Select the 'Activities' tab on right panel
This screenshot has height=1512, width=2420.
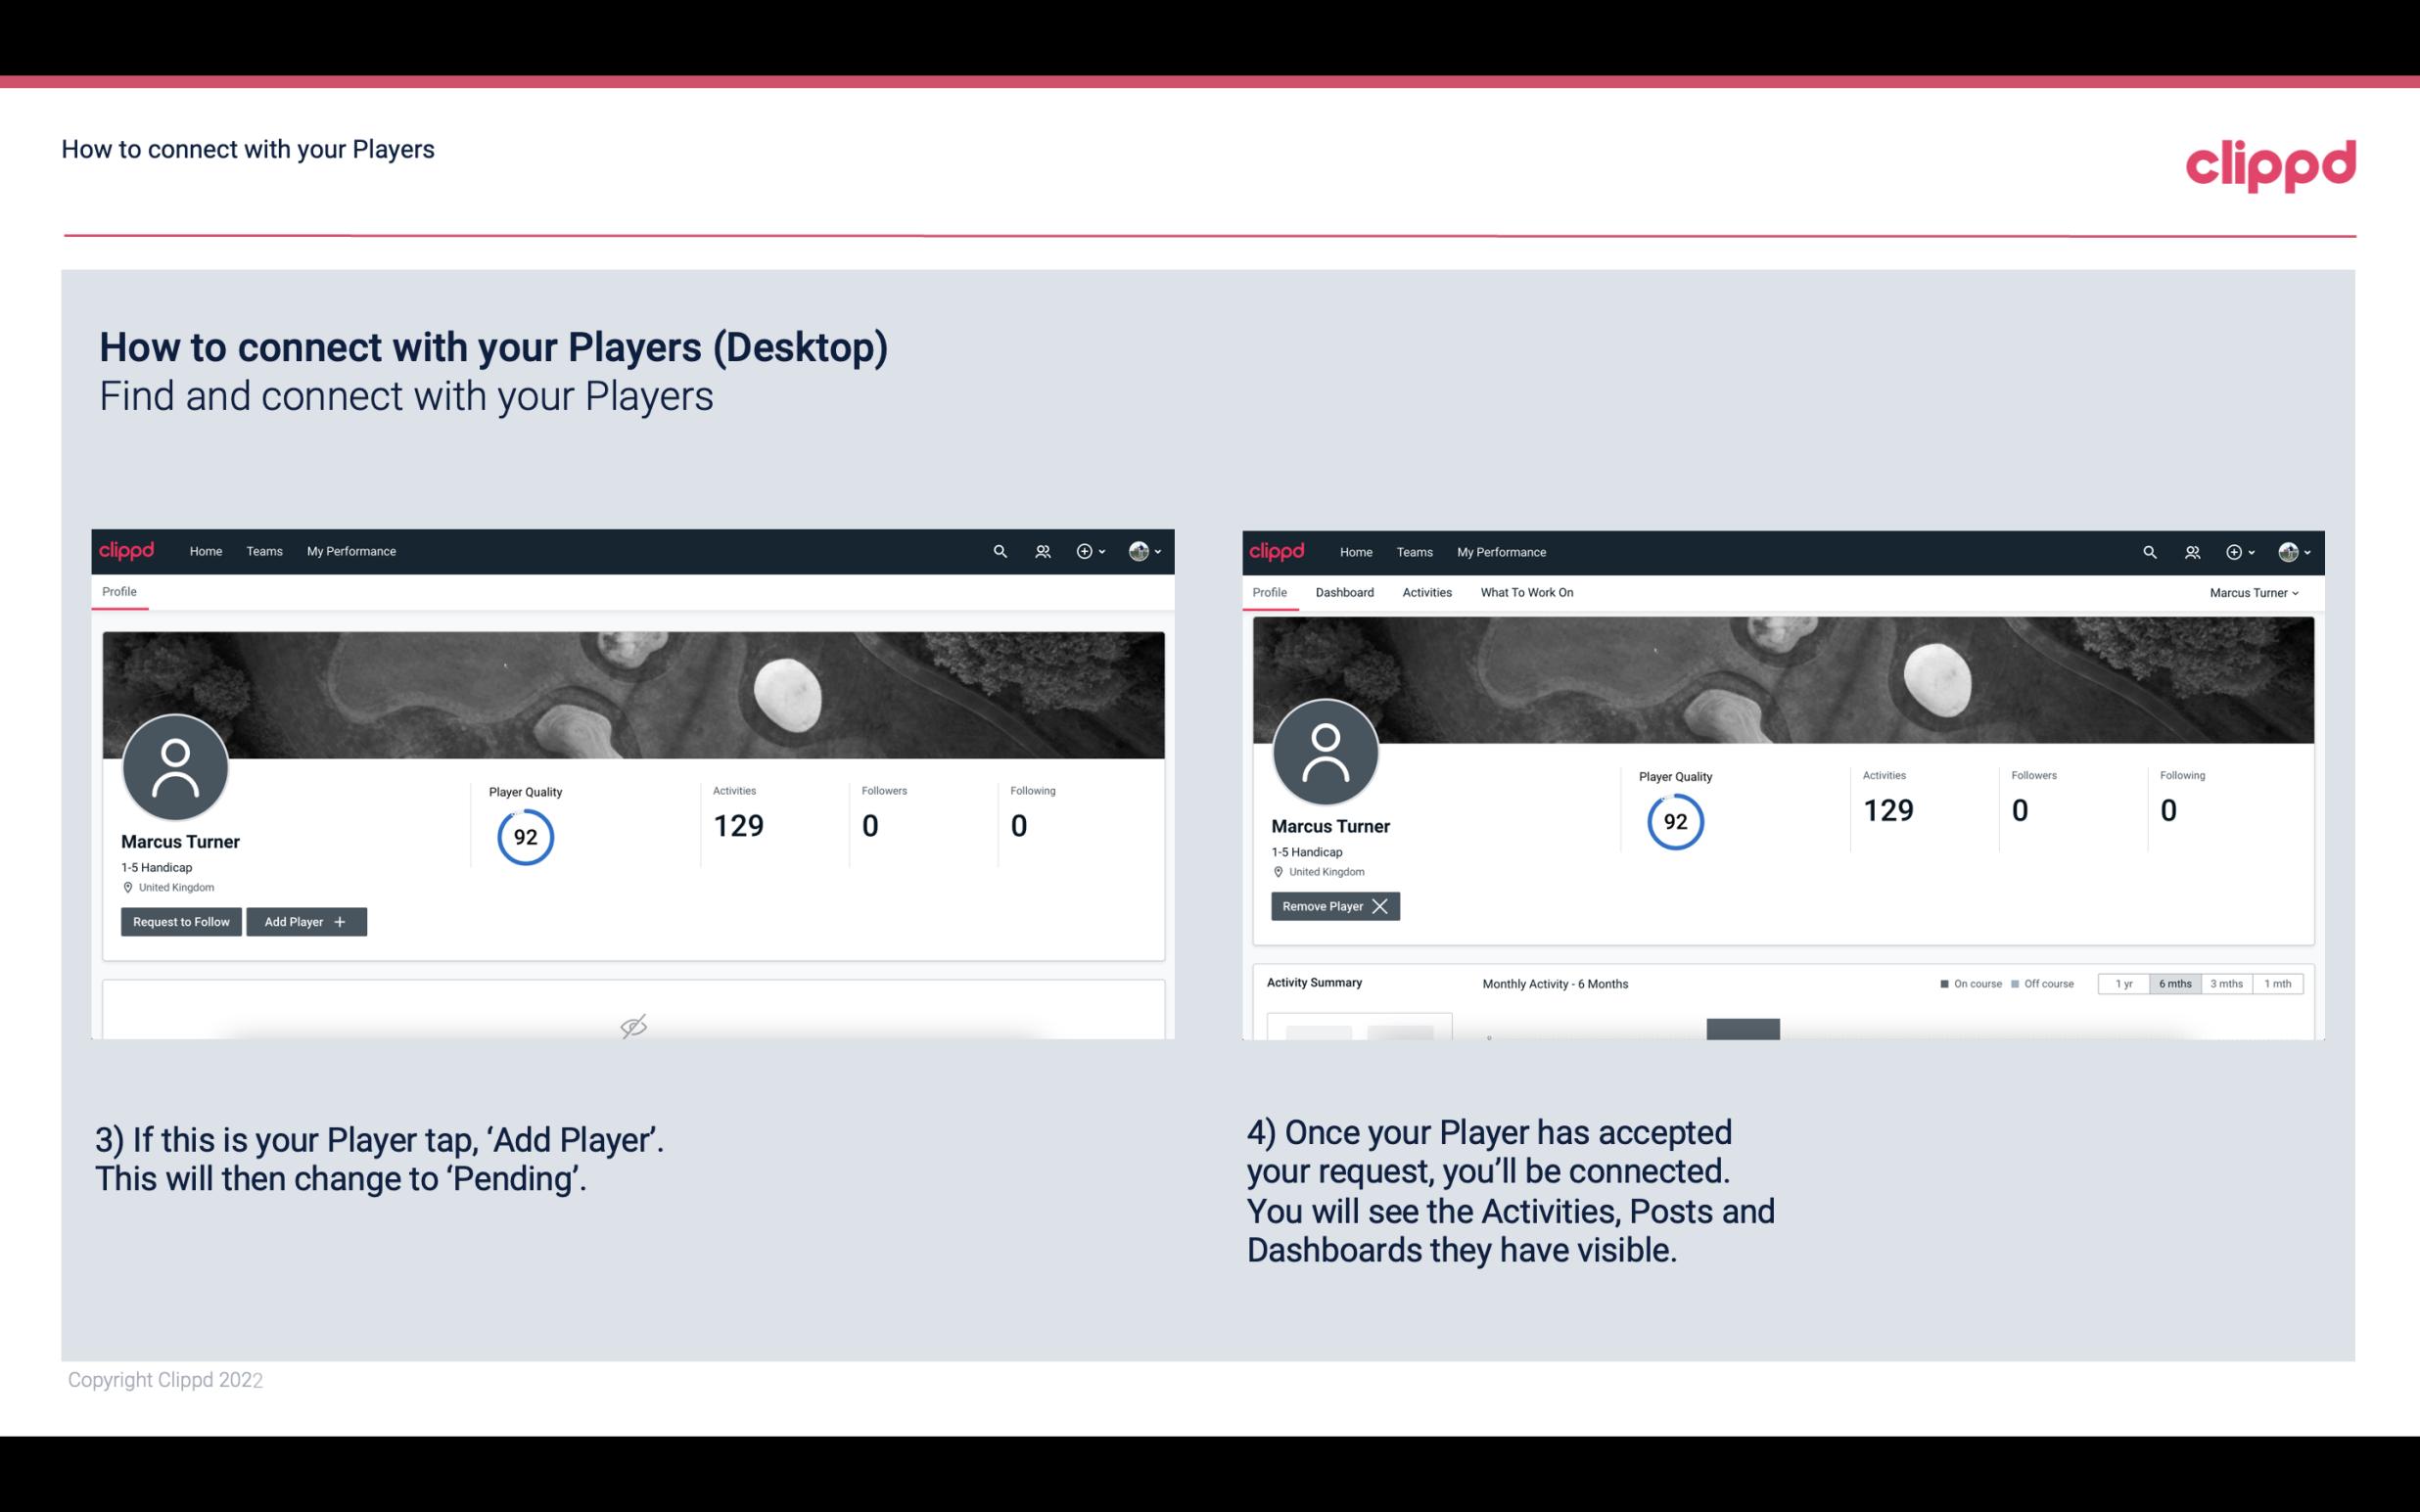(1425, 592)
